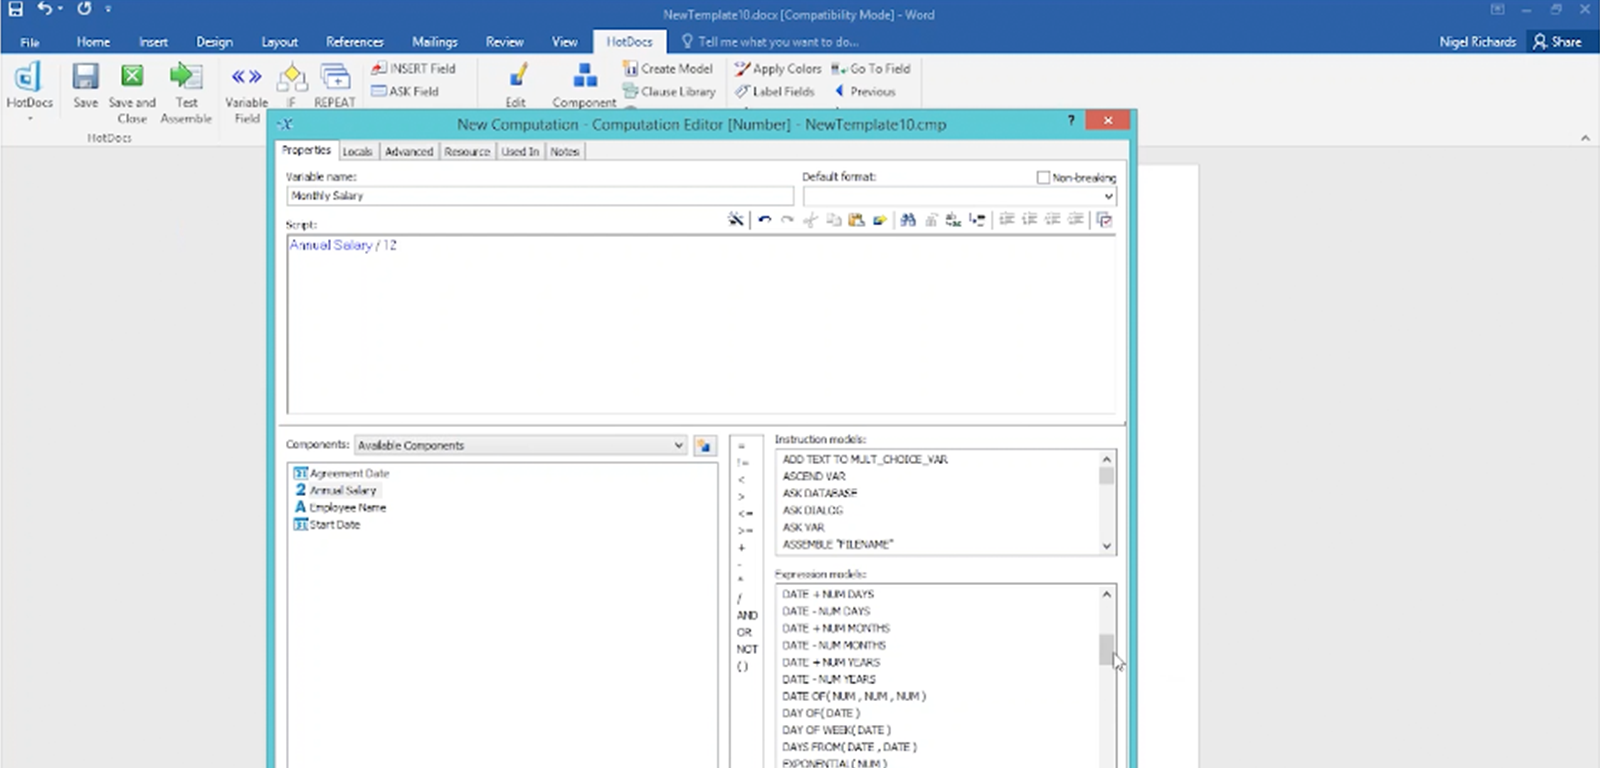1600x768 pixels.
Task: Open the Home ribbon tab
Action: (x=93, y=42)
